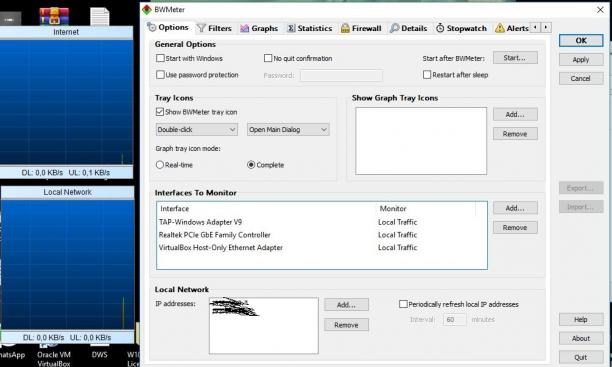Close the BWMeter window
The height and width of the screenshot is (367, 612).
600,10
